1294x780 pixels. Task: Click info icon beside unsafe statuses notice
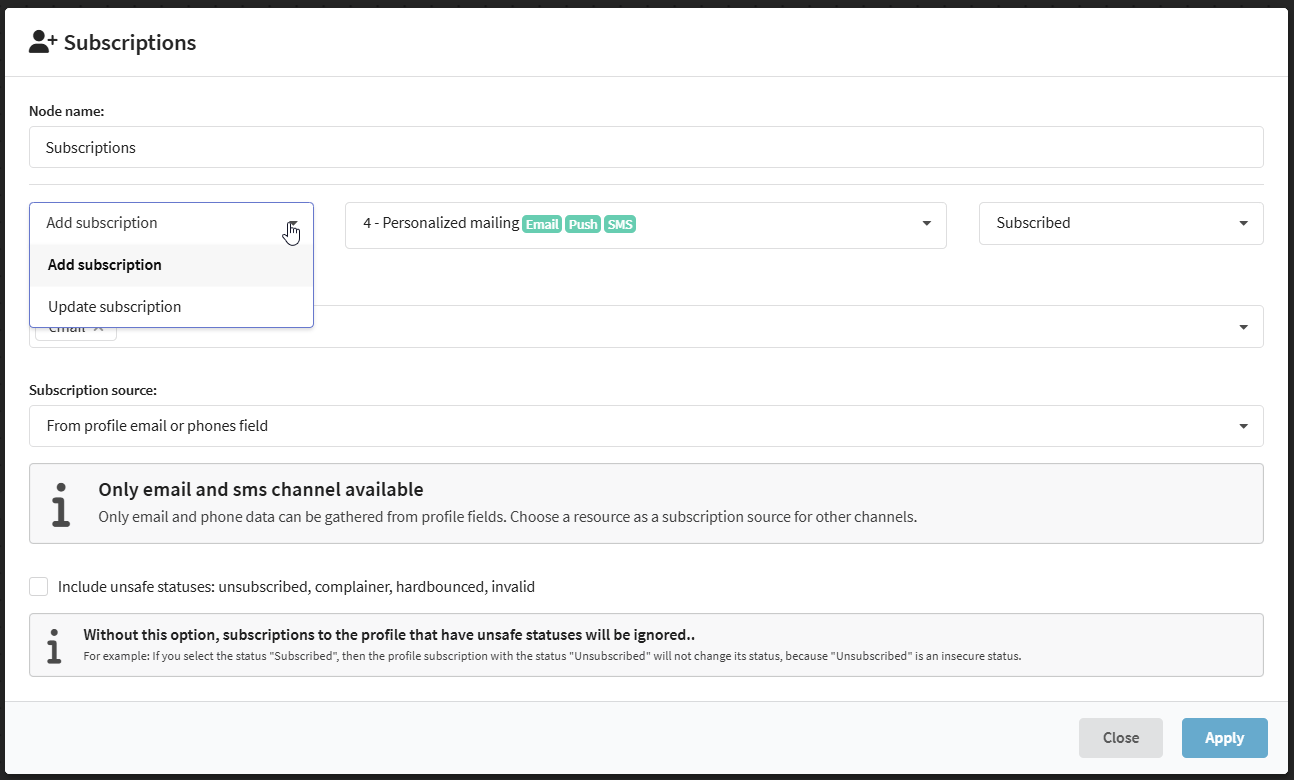click(x=54, y=645)
